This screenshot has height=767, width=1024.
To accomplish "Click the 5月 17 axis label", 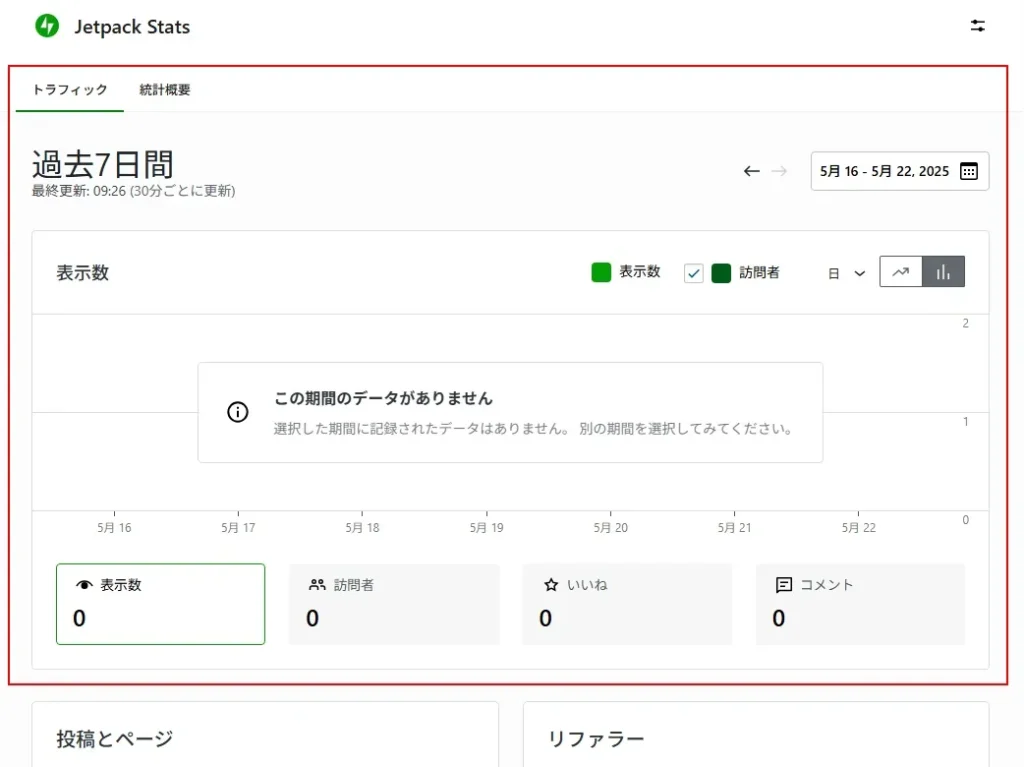I will click(x=238, y=528).
